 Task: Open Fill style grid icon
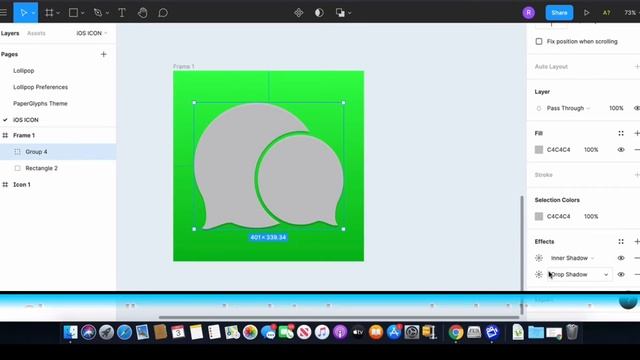(621, 133)
